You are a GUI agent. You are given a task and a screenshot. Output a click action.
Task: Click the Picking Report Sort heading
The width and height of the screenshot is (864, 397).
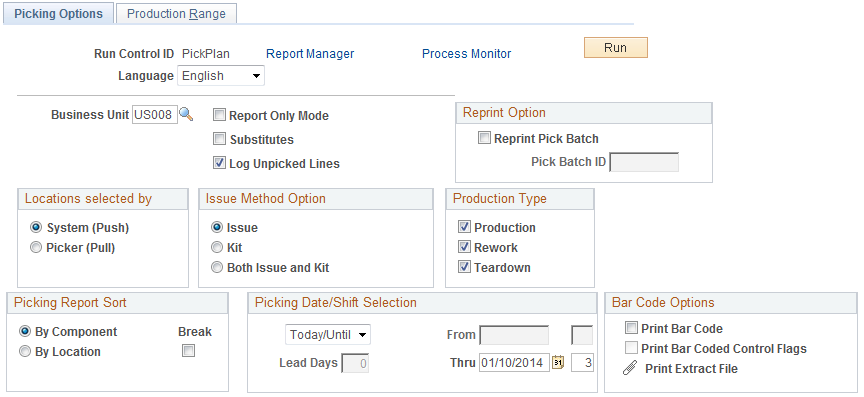(71, 302)
